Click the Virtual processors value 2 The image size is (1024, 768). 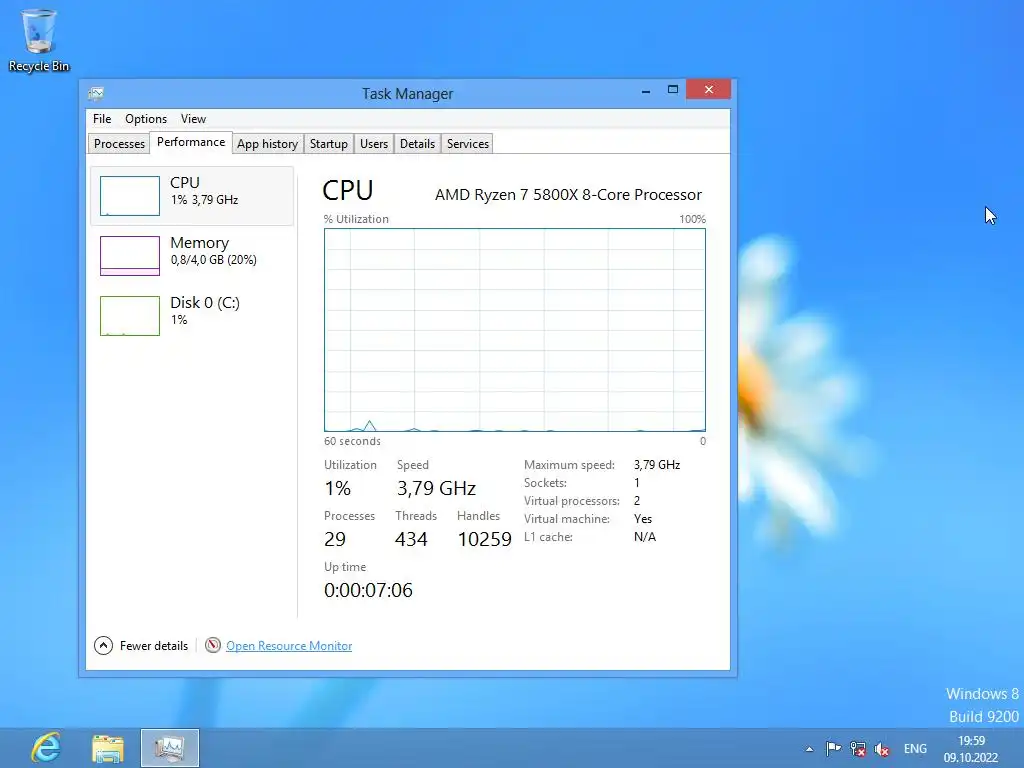tap(637, 501)
